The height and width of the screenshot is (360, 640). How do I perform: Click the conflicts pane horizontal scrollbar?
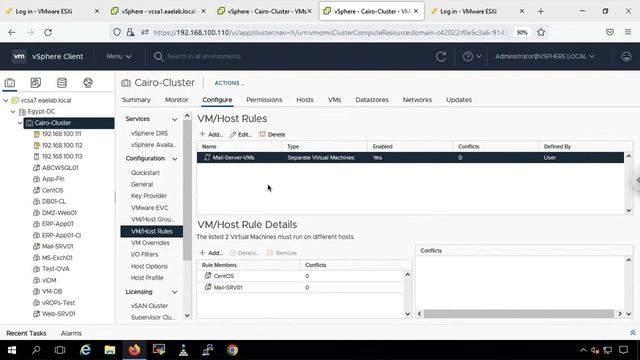pos(518,314)
